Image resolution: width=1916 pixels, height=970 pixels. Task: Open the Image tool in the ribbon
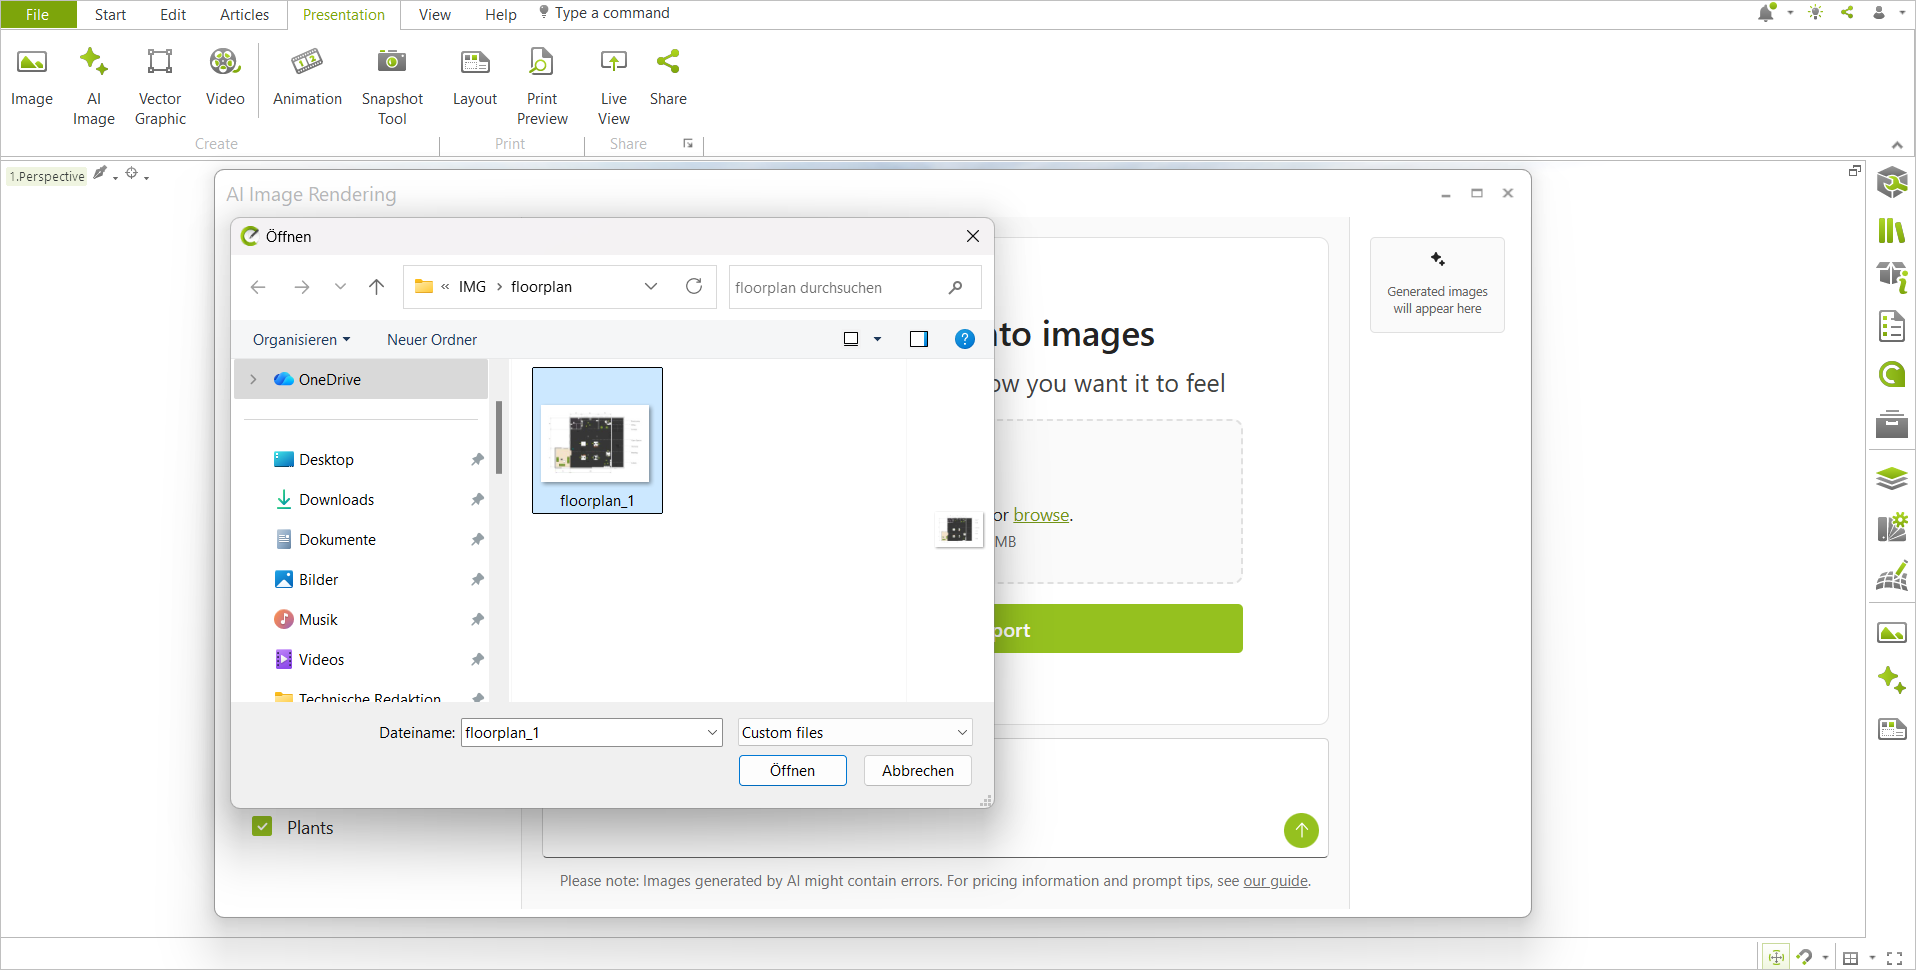[32, 78]
